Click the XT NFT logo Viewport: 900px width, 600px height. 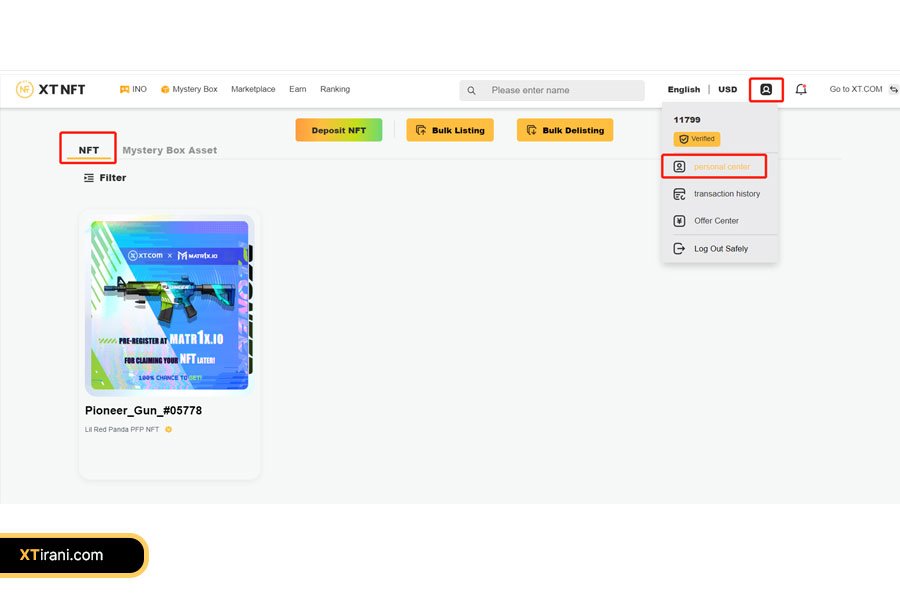tap(51, 89)
